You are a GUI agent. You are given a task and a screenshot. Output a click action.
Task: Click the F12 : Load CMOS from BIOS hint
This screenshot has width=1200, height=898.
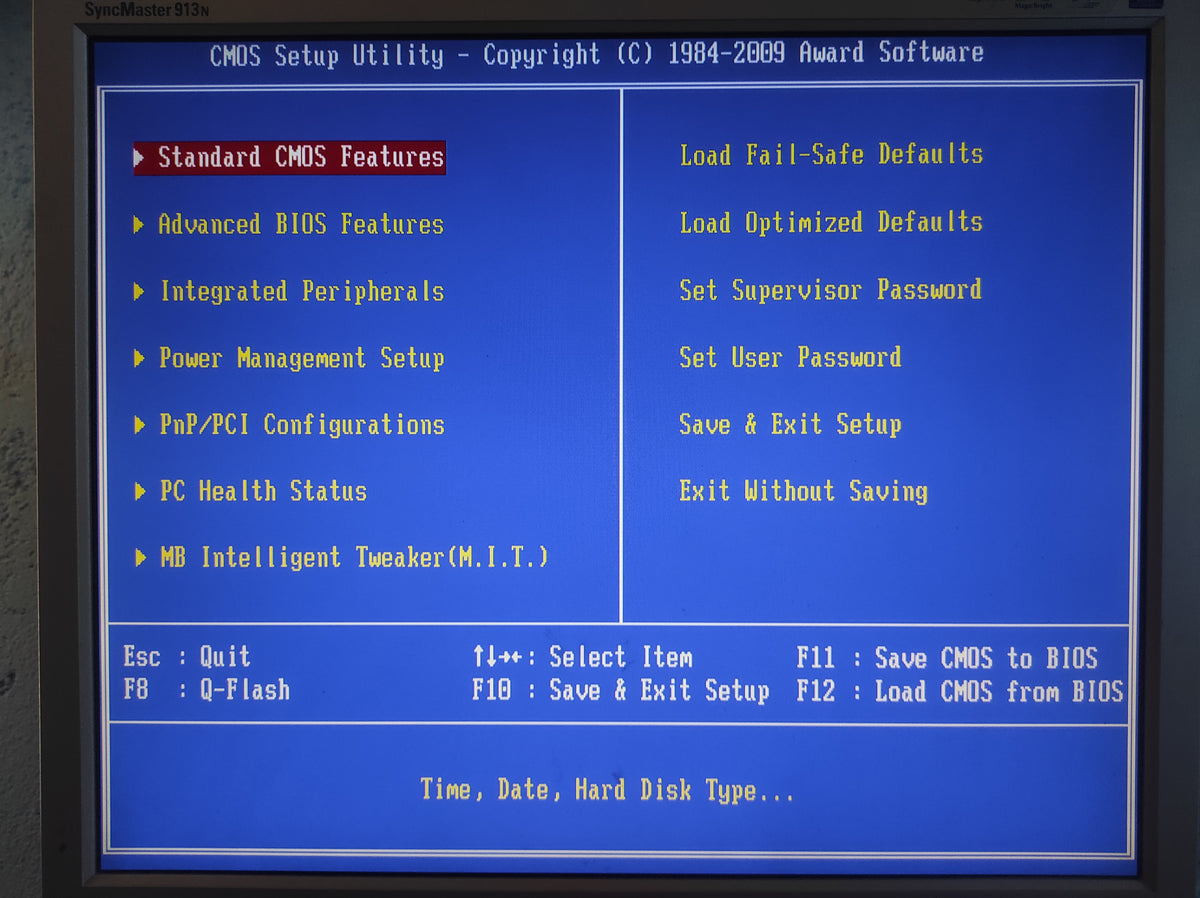[960, 691]
